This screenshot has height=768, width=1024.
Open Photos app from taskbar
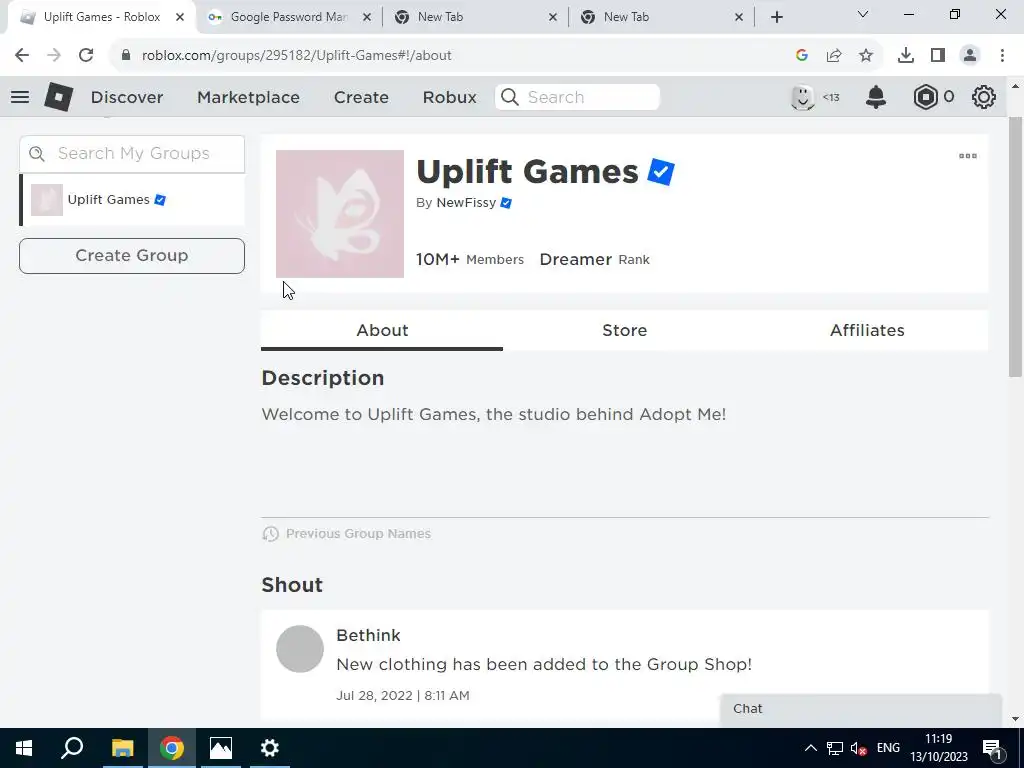coord(221,748)
